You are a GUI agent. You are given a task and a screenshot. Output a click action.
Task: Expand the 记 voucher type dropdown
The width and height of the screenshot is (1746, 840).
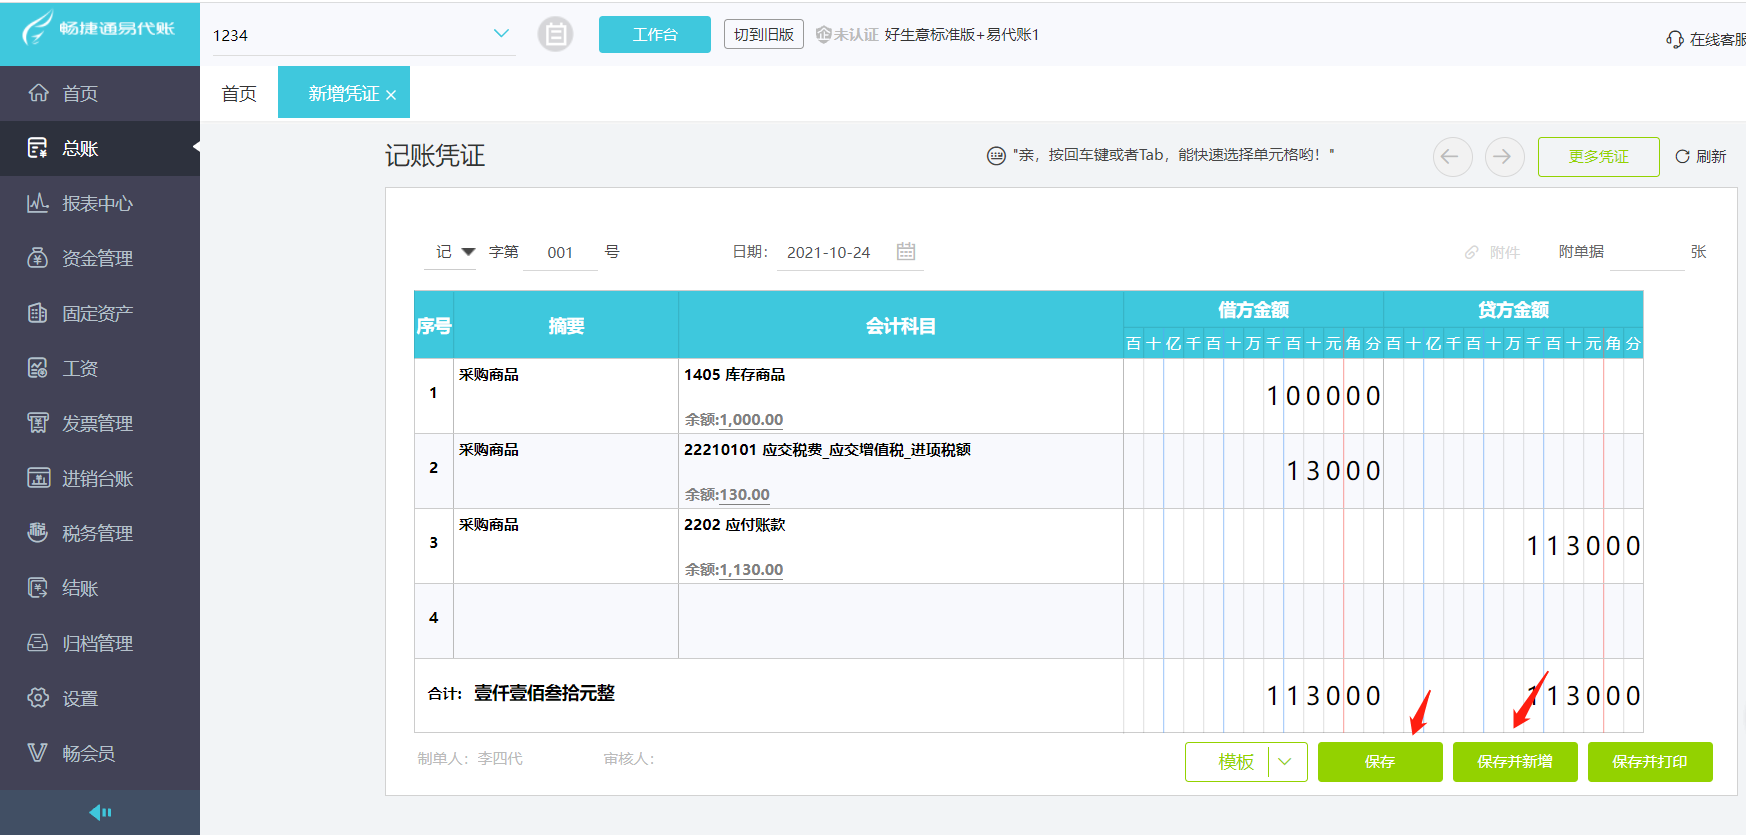pos(468,252)
